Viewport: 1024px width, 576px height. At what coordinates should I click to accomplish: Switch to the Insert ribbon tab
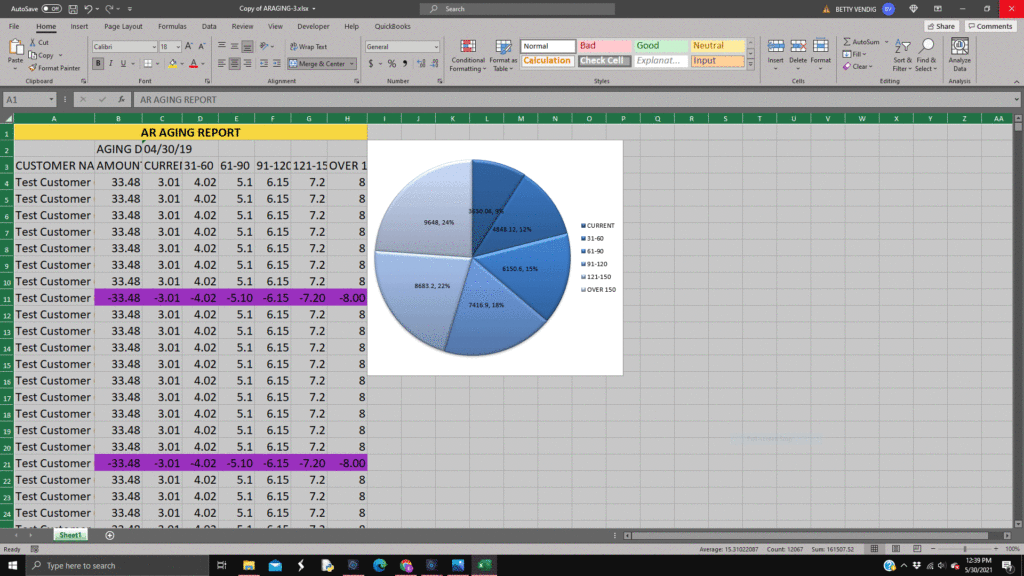tap(79, 26)
